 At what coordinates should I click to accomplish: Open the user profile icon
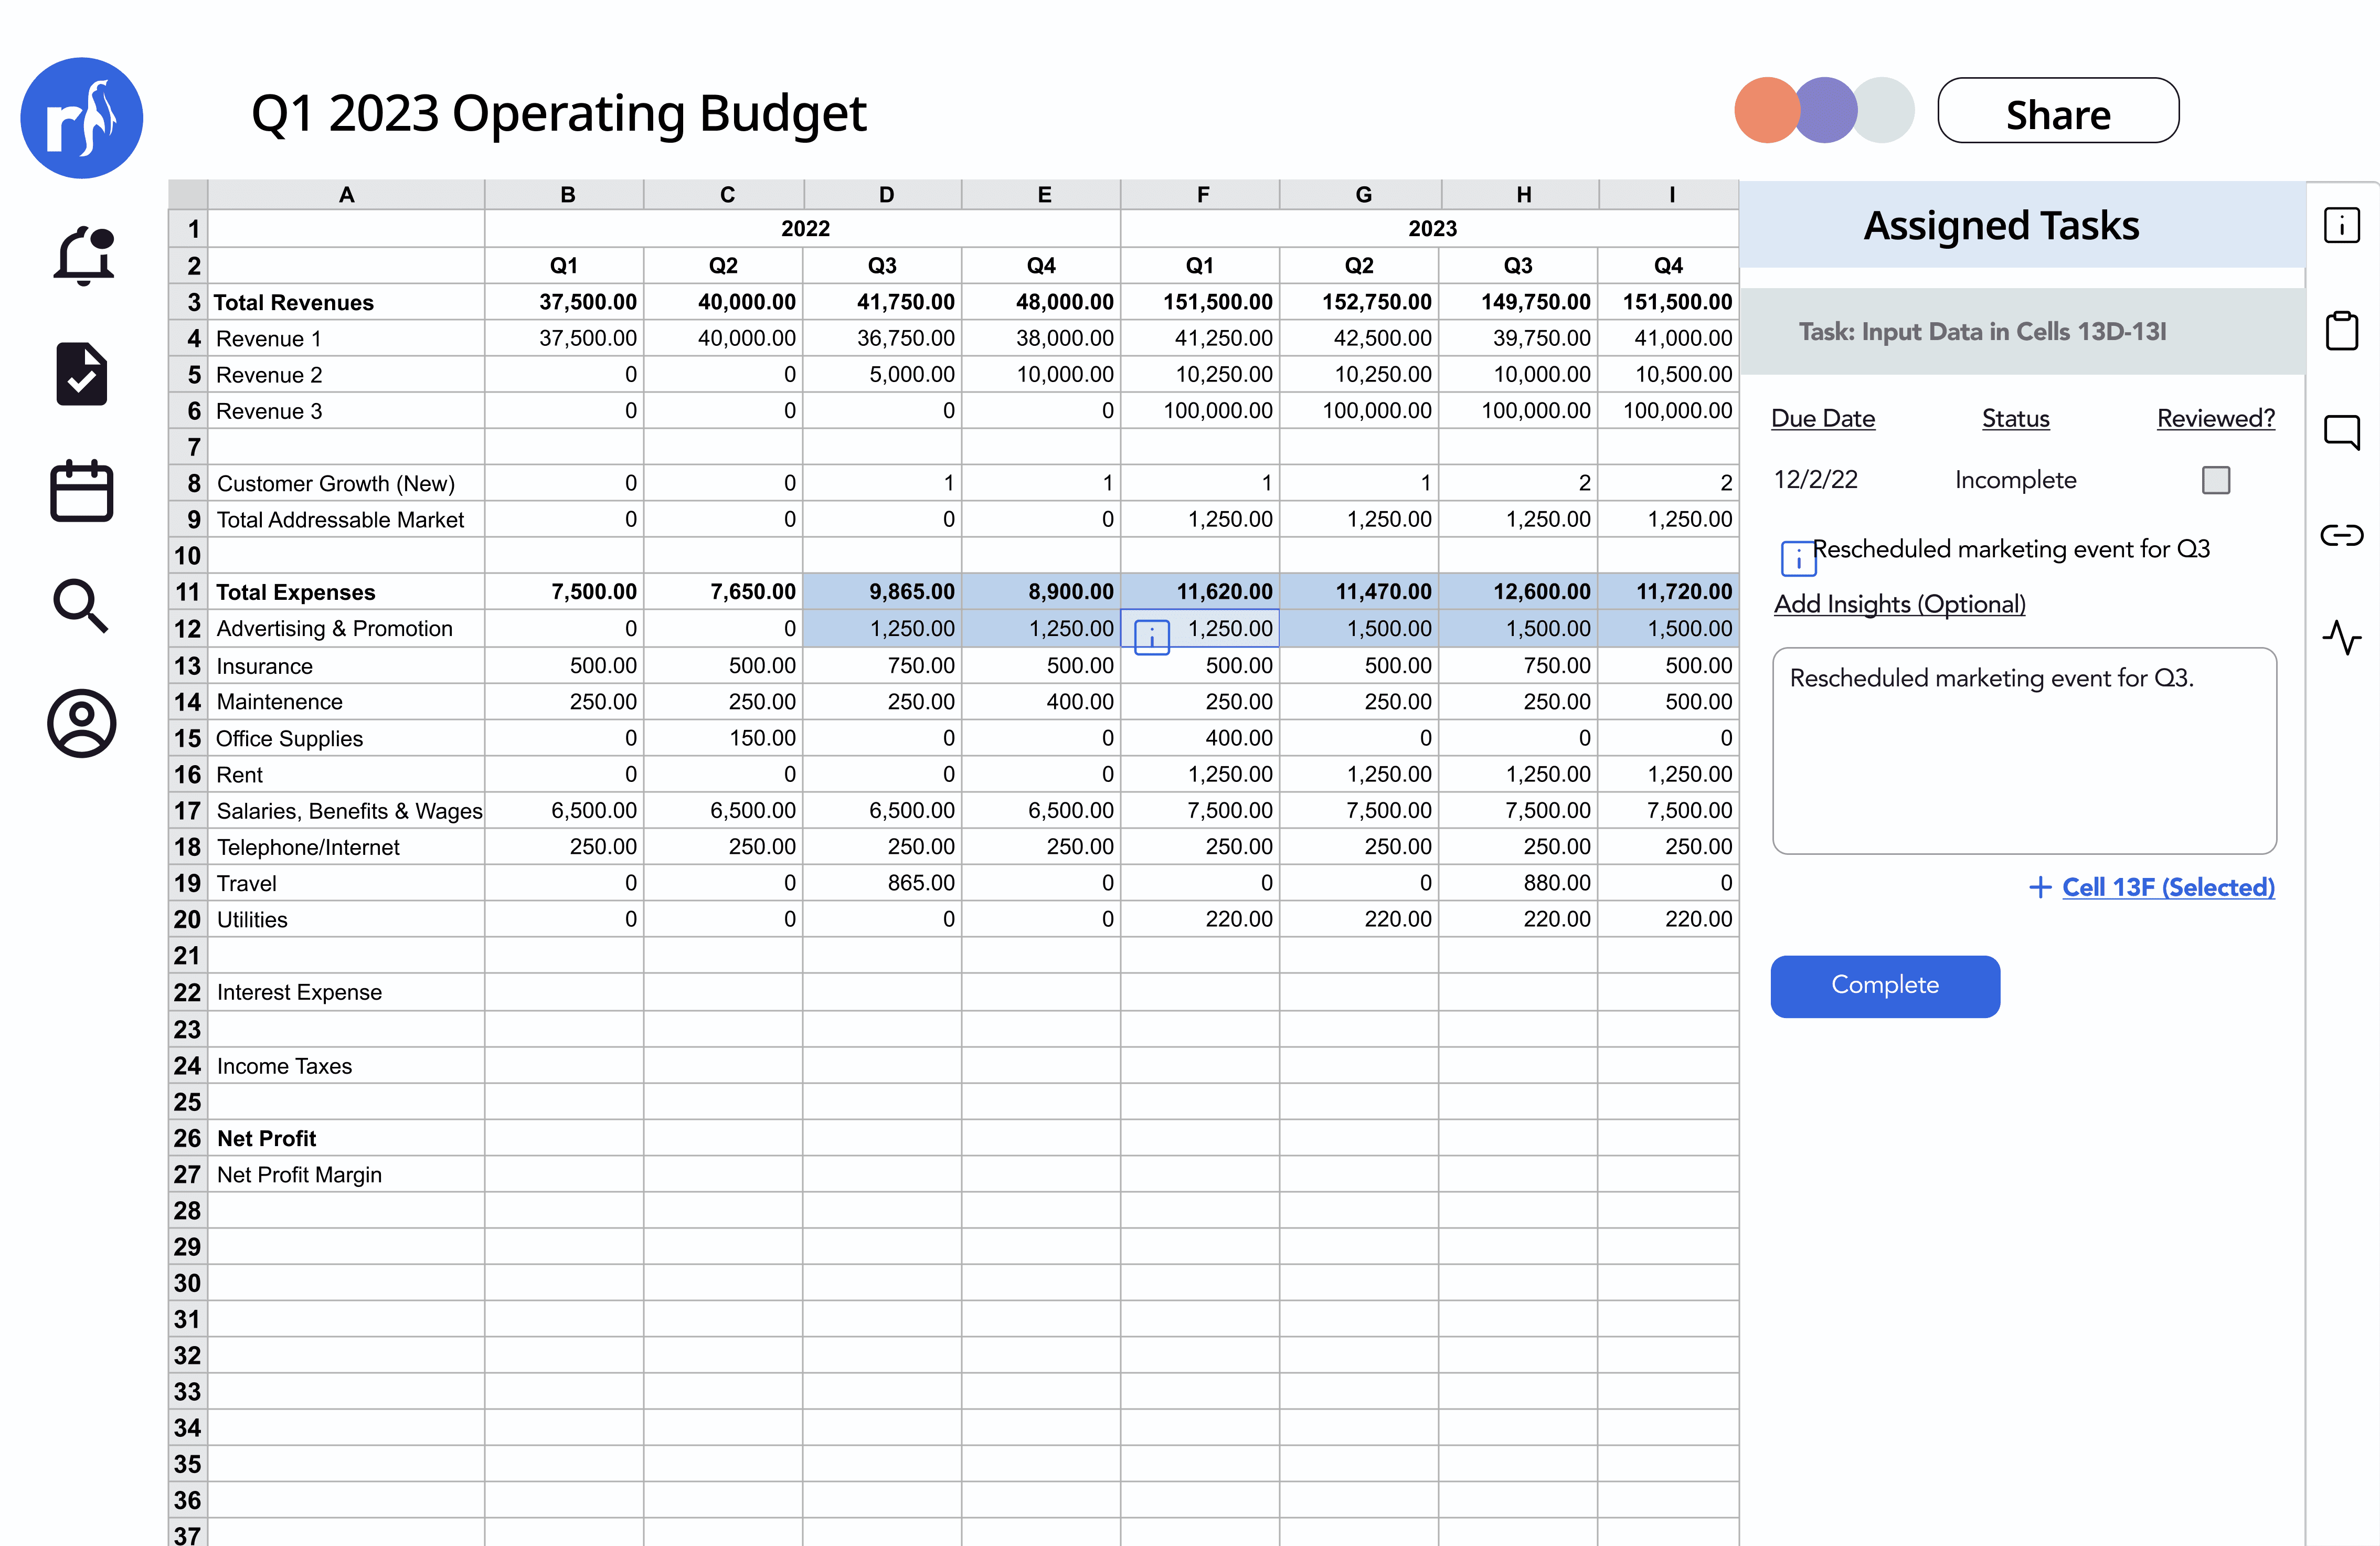81,723
